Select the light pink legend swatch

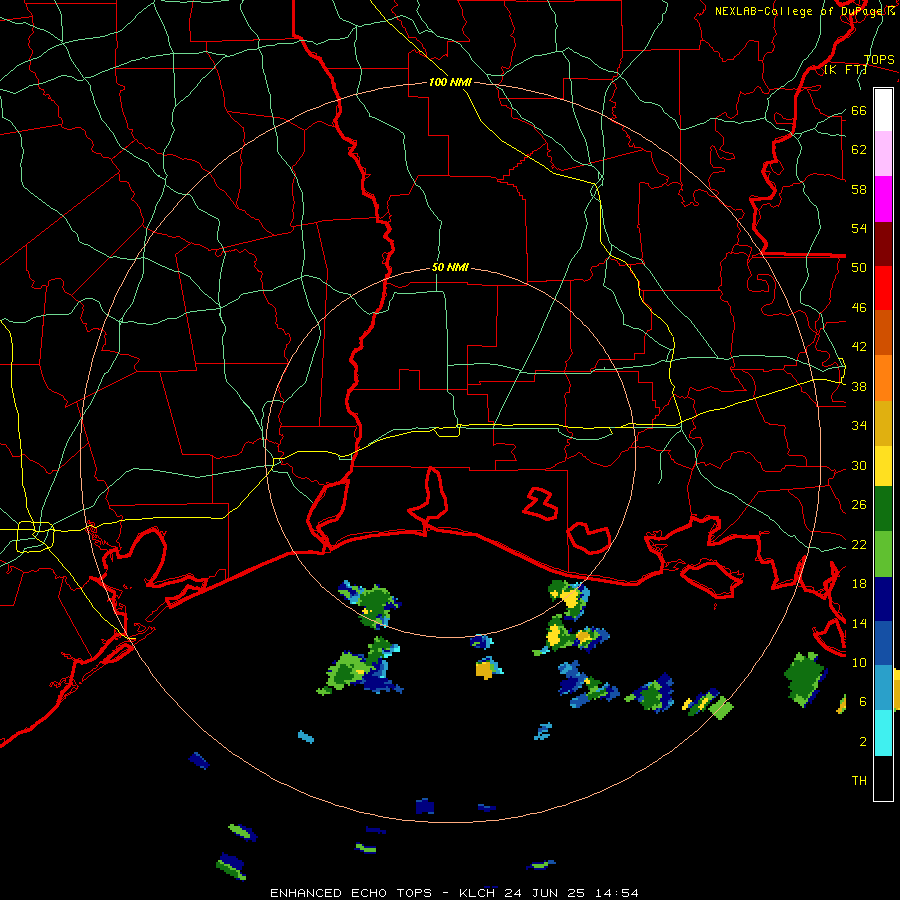pos(883,154)
